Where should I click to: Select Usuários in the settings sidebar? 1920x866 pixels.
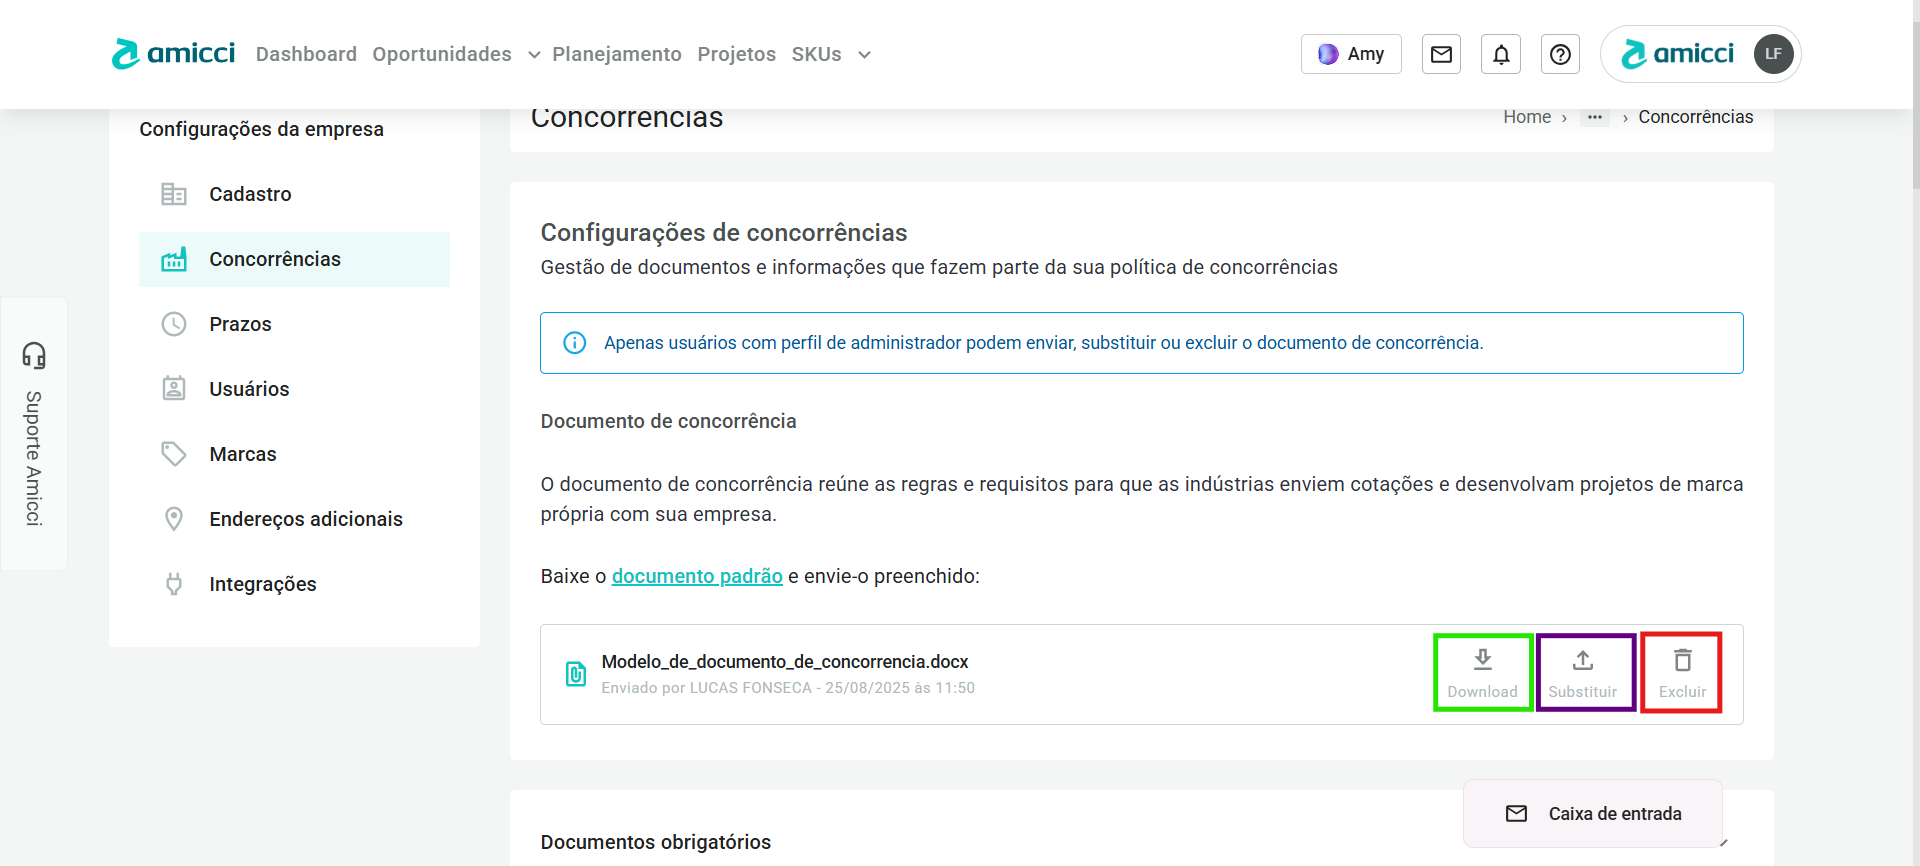[x=249, y=389]
